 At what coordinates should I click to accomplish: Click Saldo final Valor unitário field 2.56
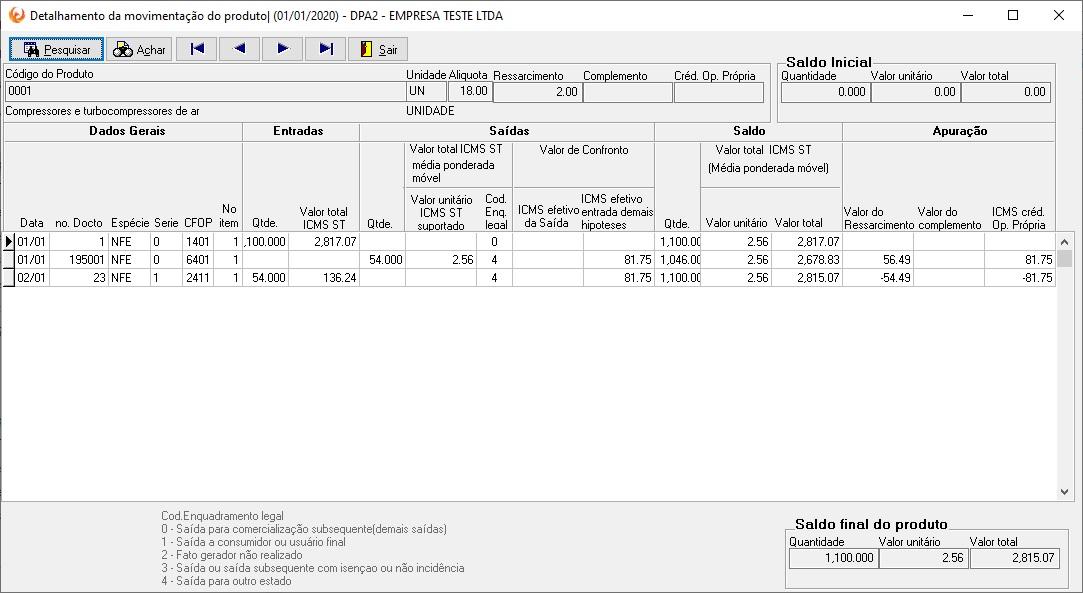point(924,558)
